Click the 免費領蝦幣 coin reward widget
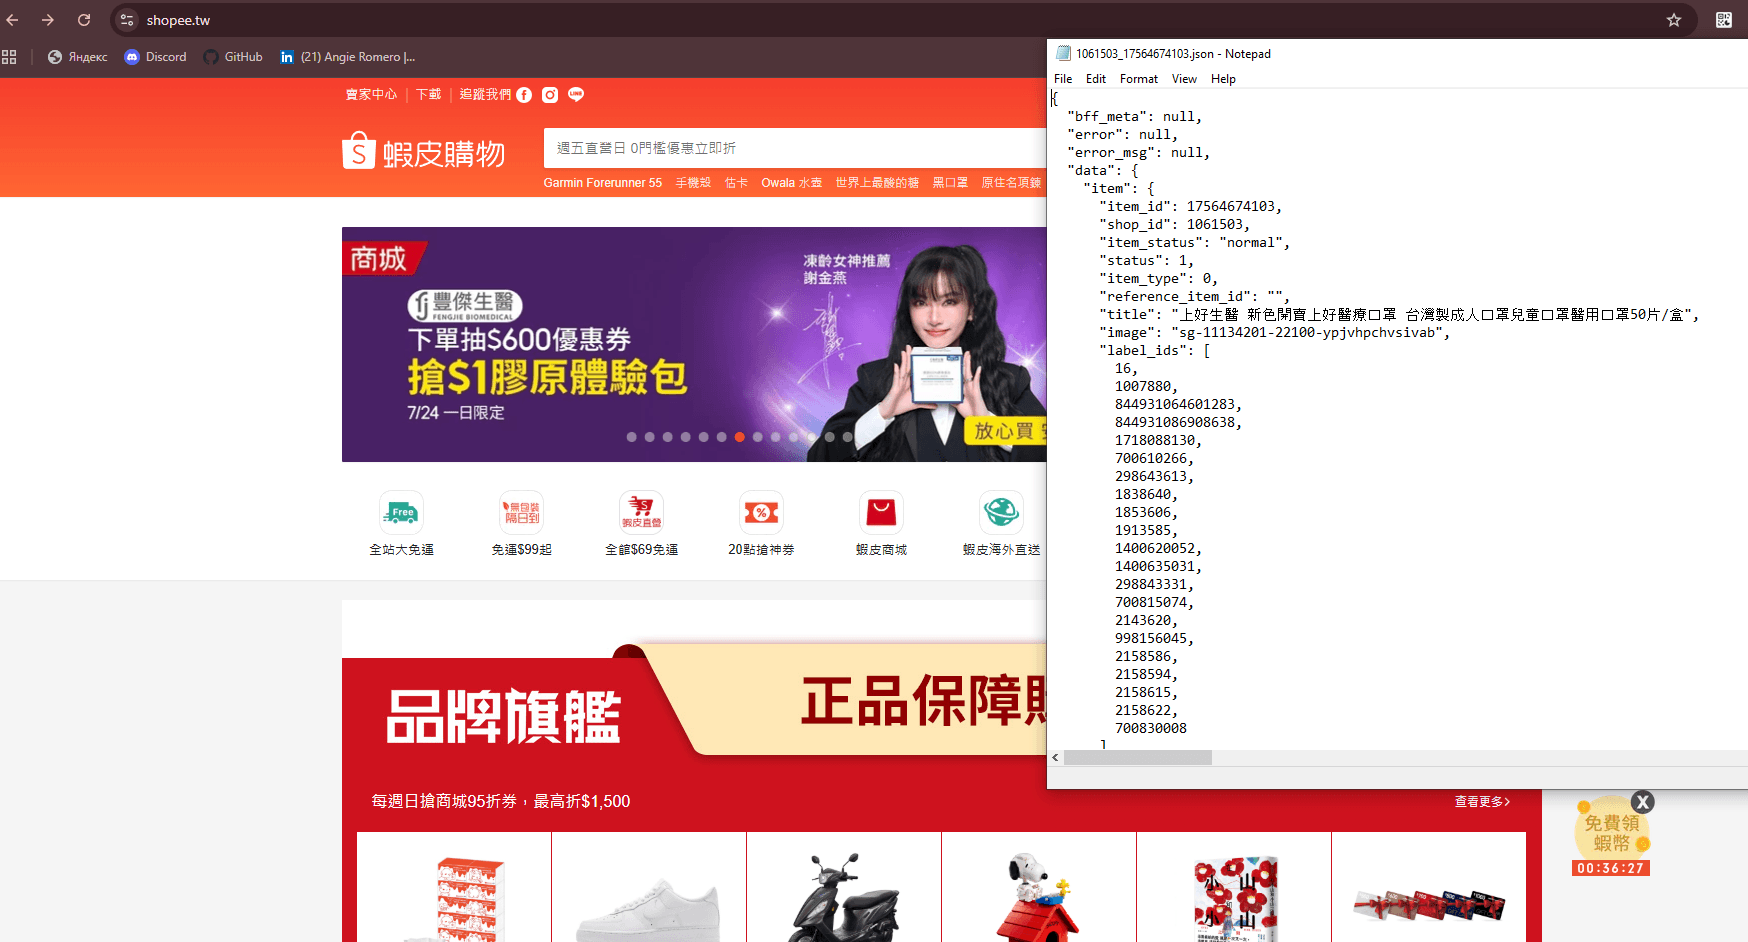The image size is (1748, 942). coord(1611,836)
